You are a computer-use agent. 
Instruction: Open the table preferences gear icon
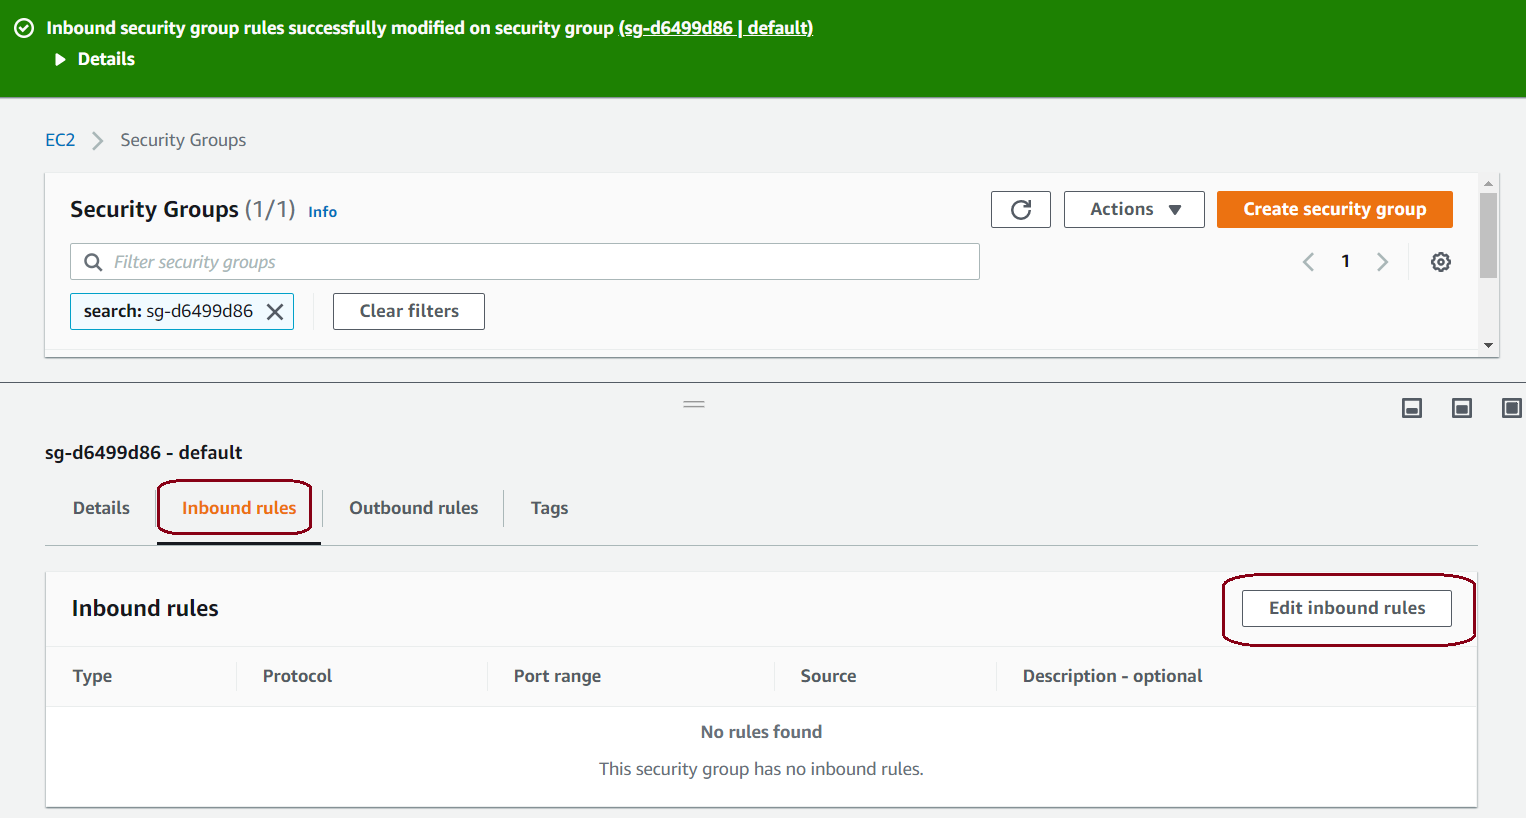1440,262
